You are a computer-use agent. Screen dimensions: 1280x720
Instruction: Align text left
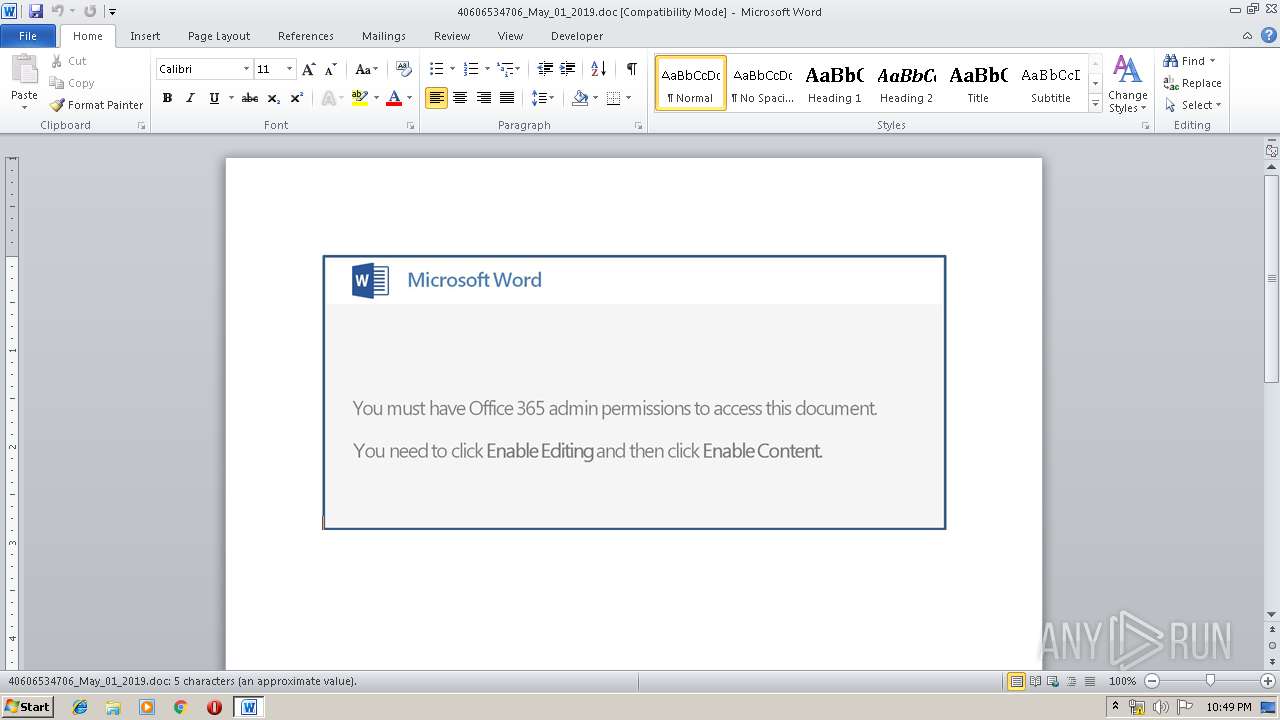436,98
